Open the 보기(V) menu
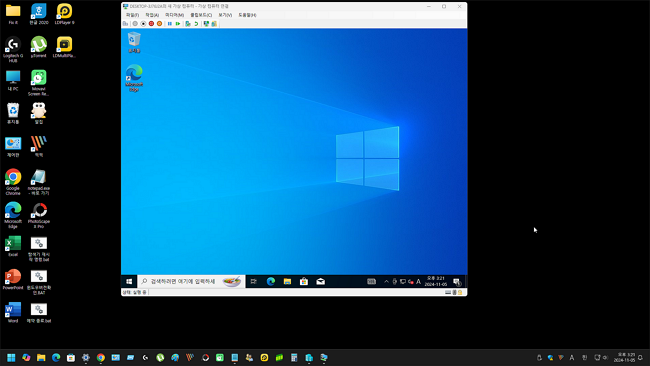This screenshot has width=650, height=366. tap(225, 15)
